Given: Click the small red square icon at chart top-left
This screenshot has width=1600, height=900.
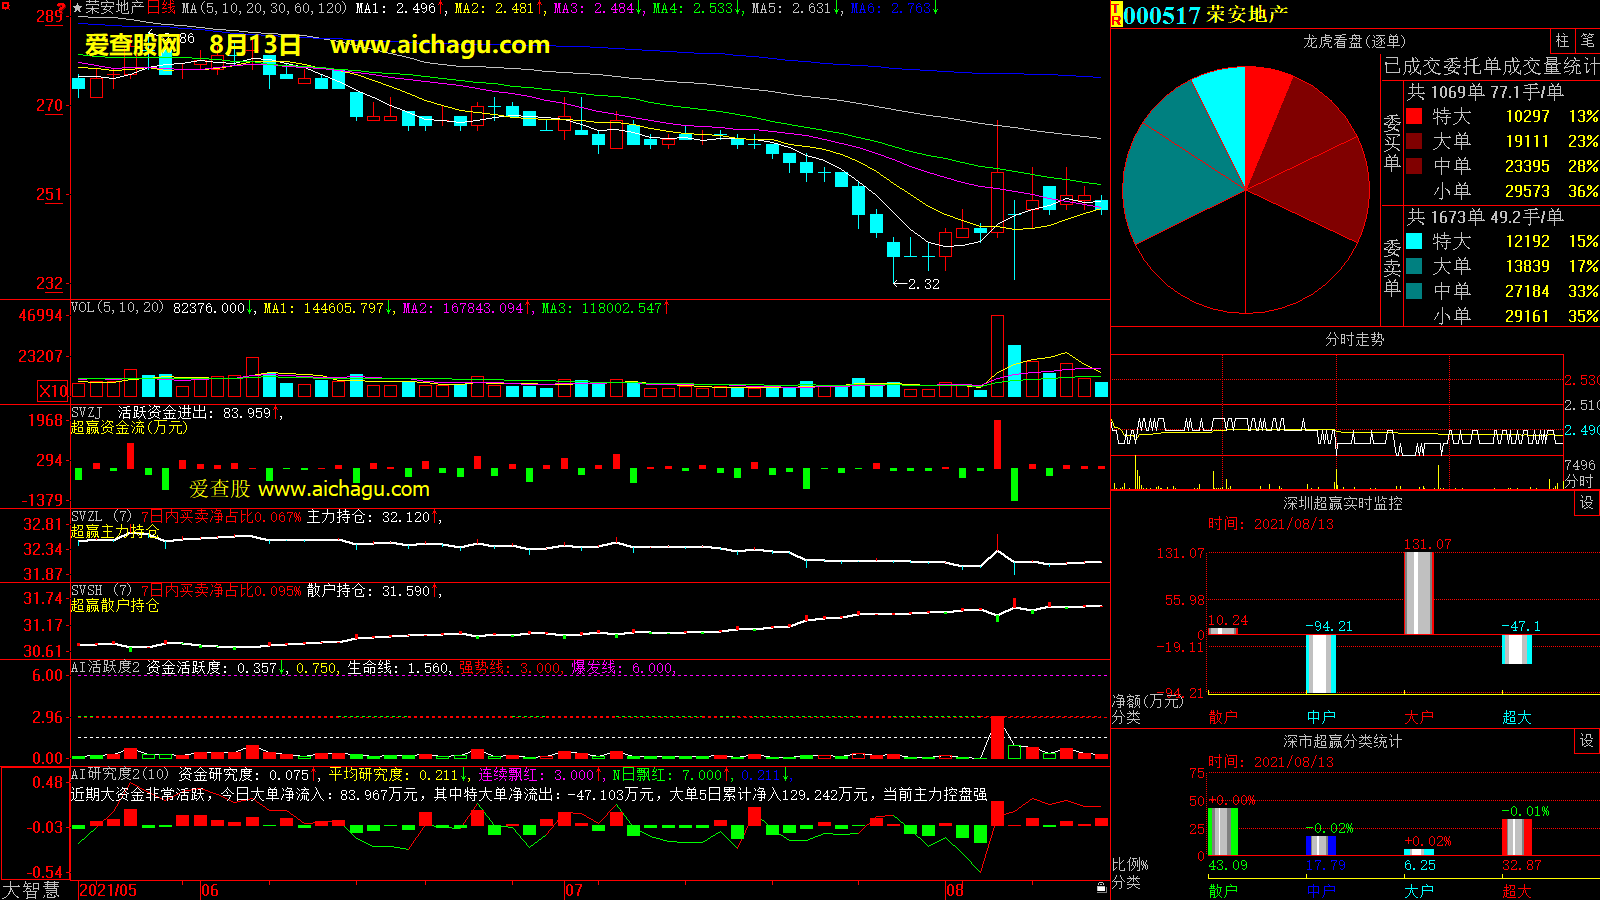Looking at the screenshot, I should coord(6,6).
